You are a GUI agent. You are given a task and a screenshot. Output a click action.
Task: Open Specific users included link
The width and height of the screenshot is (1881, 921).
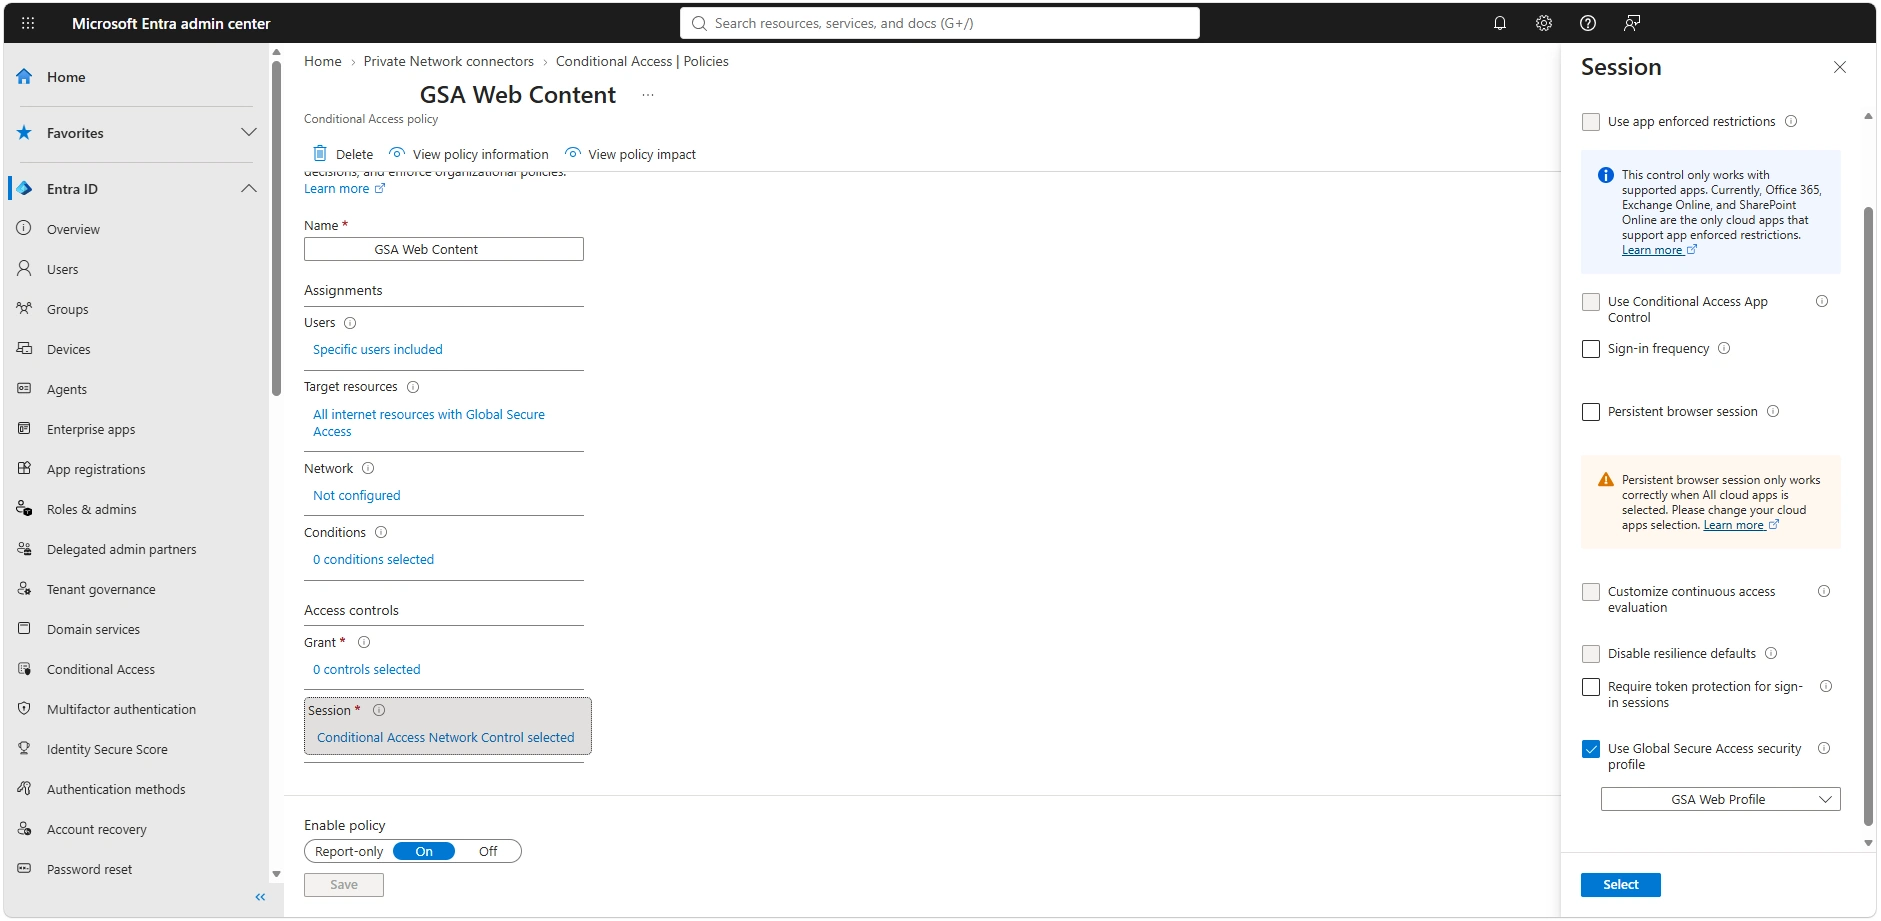[x=378, y=350]
